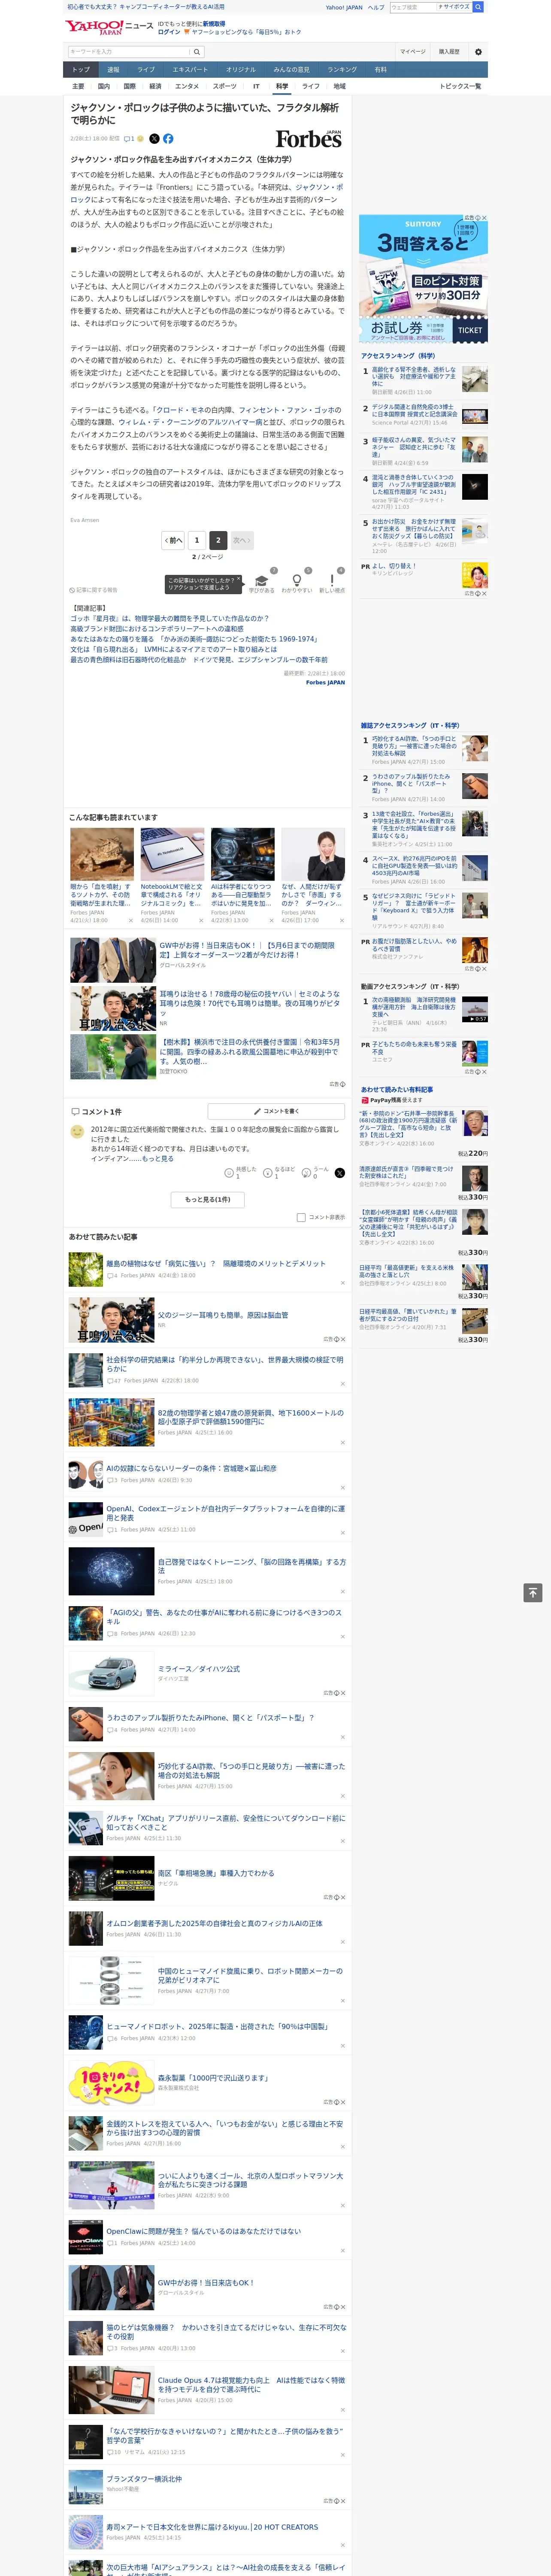The height and width of the screenshot is (2576, 551).
Task: Open related article about ゴッホ『星月夜』
Action: tap(169, 619)
